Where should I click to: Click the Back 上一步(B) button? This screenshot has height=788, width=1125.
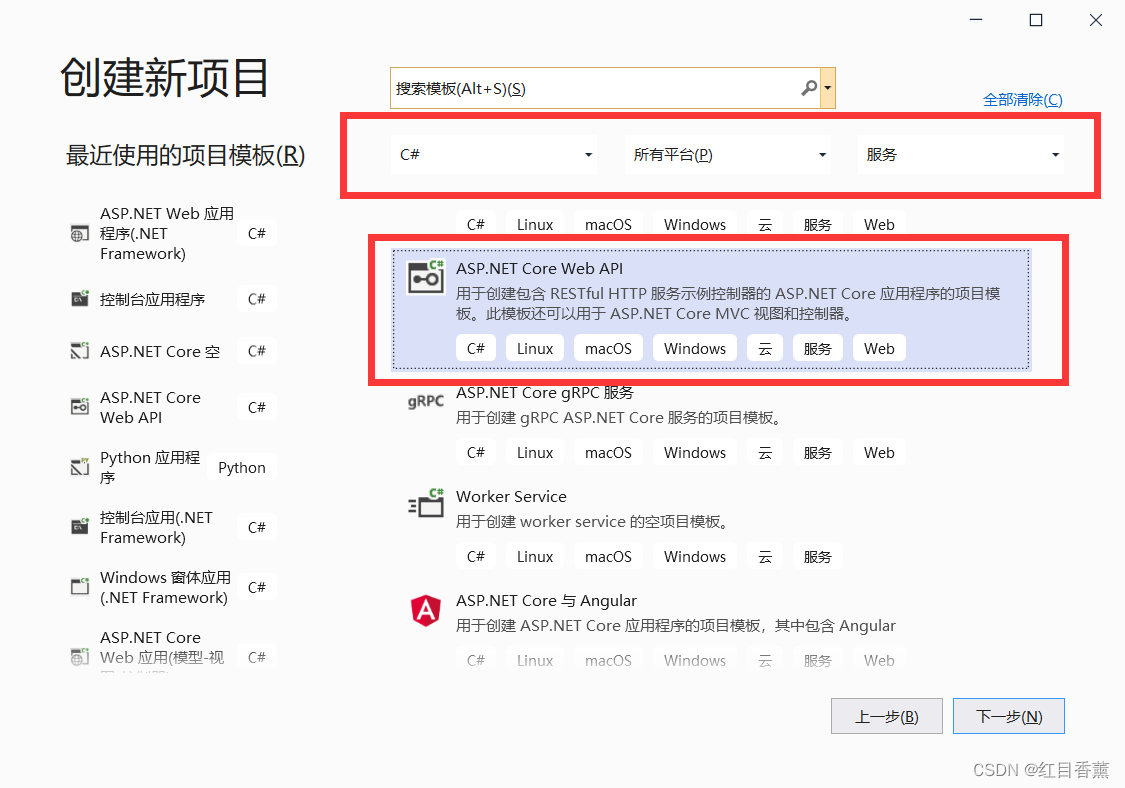coord(887,716)
